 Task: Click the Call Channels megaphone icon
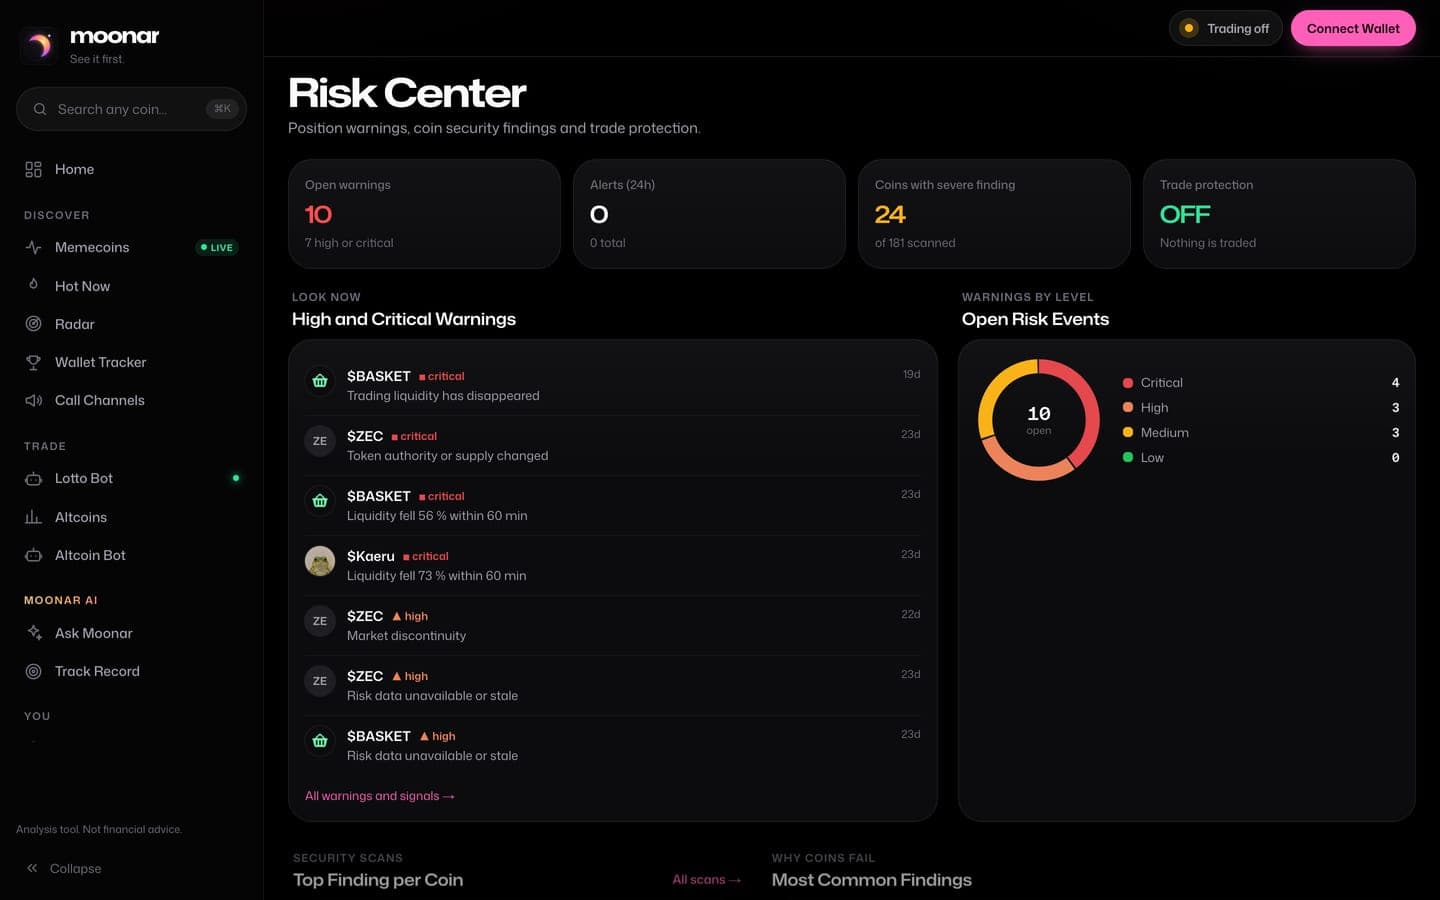[33, 400]
